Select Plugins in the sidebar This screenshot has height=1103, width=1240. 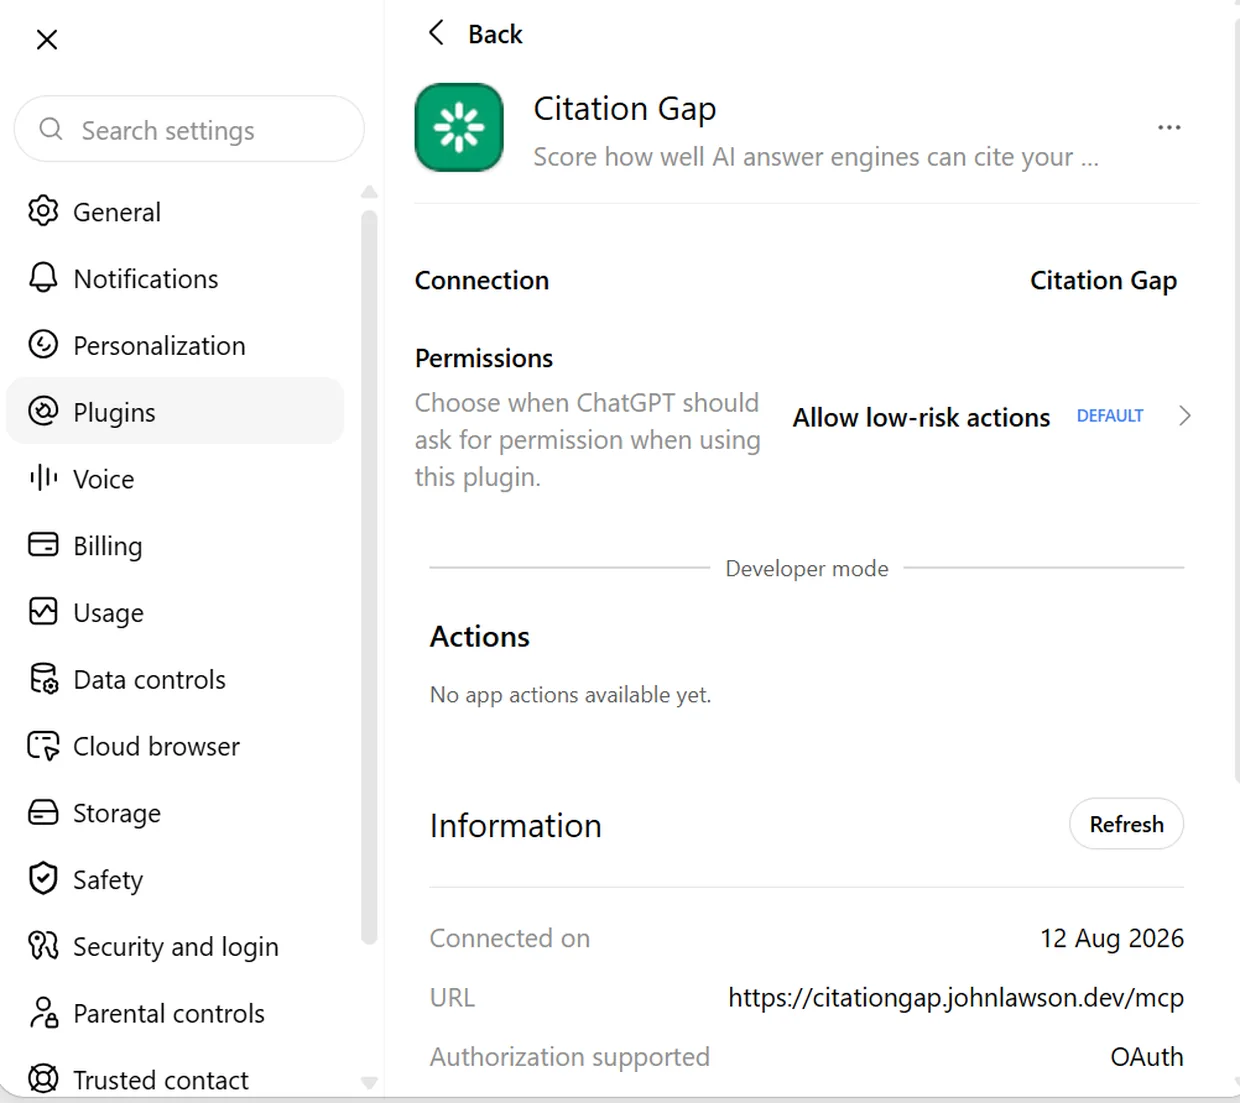tap(175, 411)
